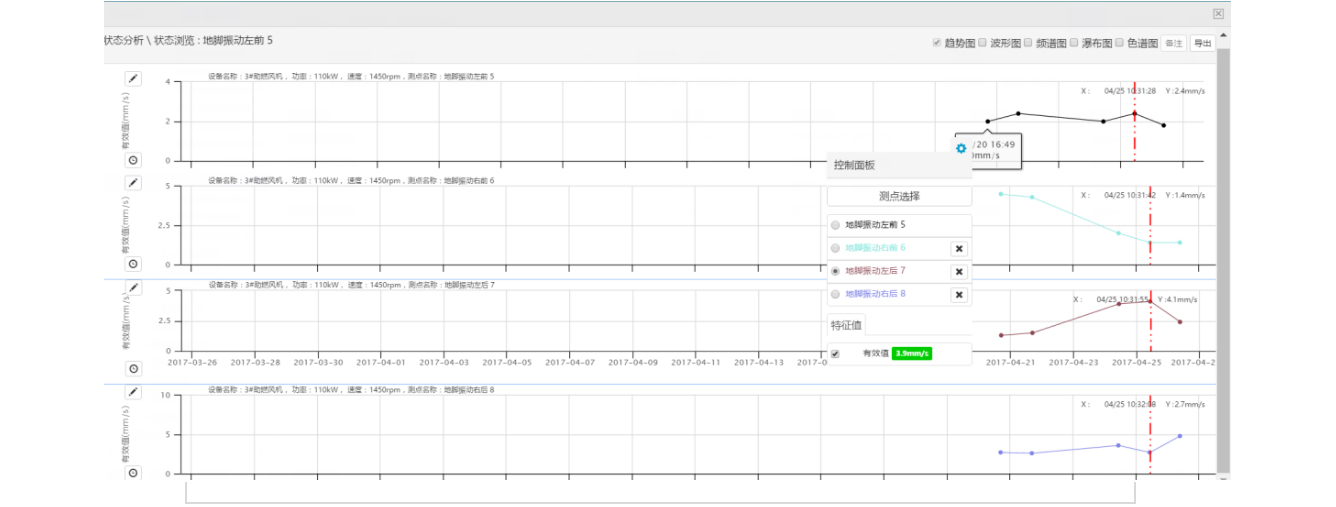The height and width of the screenshot is (507, 1336).
Task: Toggle the 有效值 feature checkbox
Action: [x=836, y=354]
